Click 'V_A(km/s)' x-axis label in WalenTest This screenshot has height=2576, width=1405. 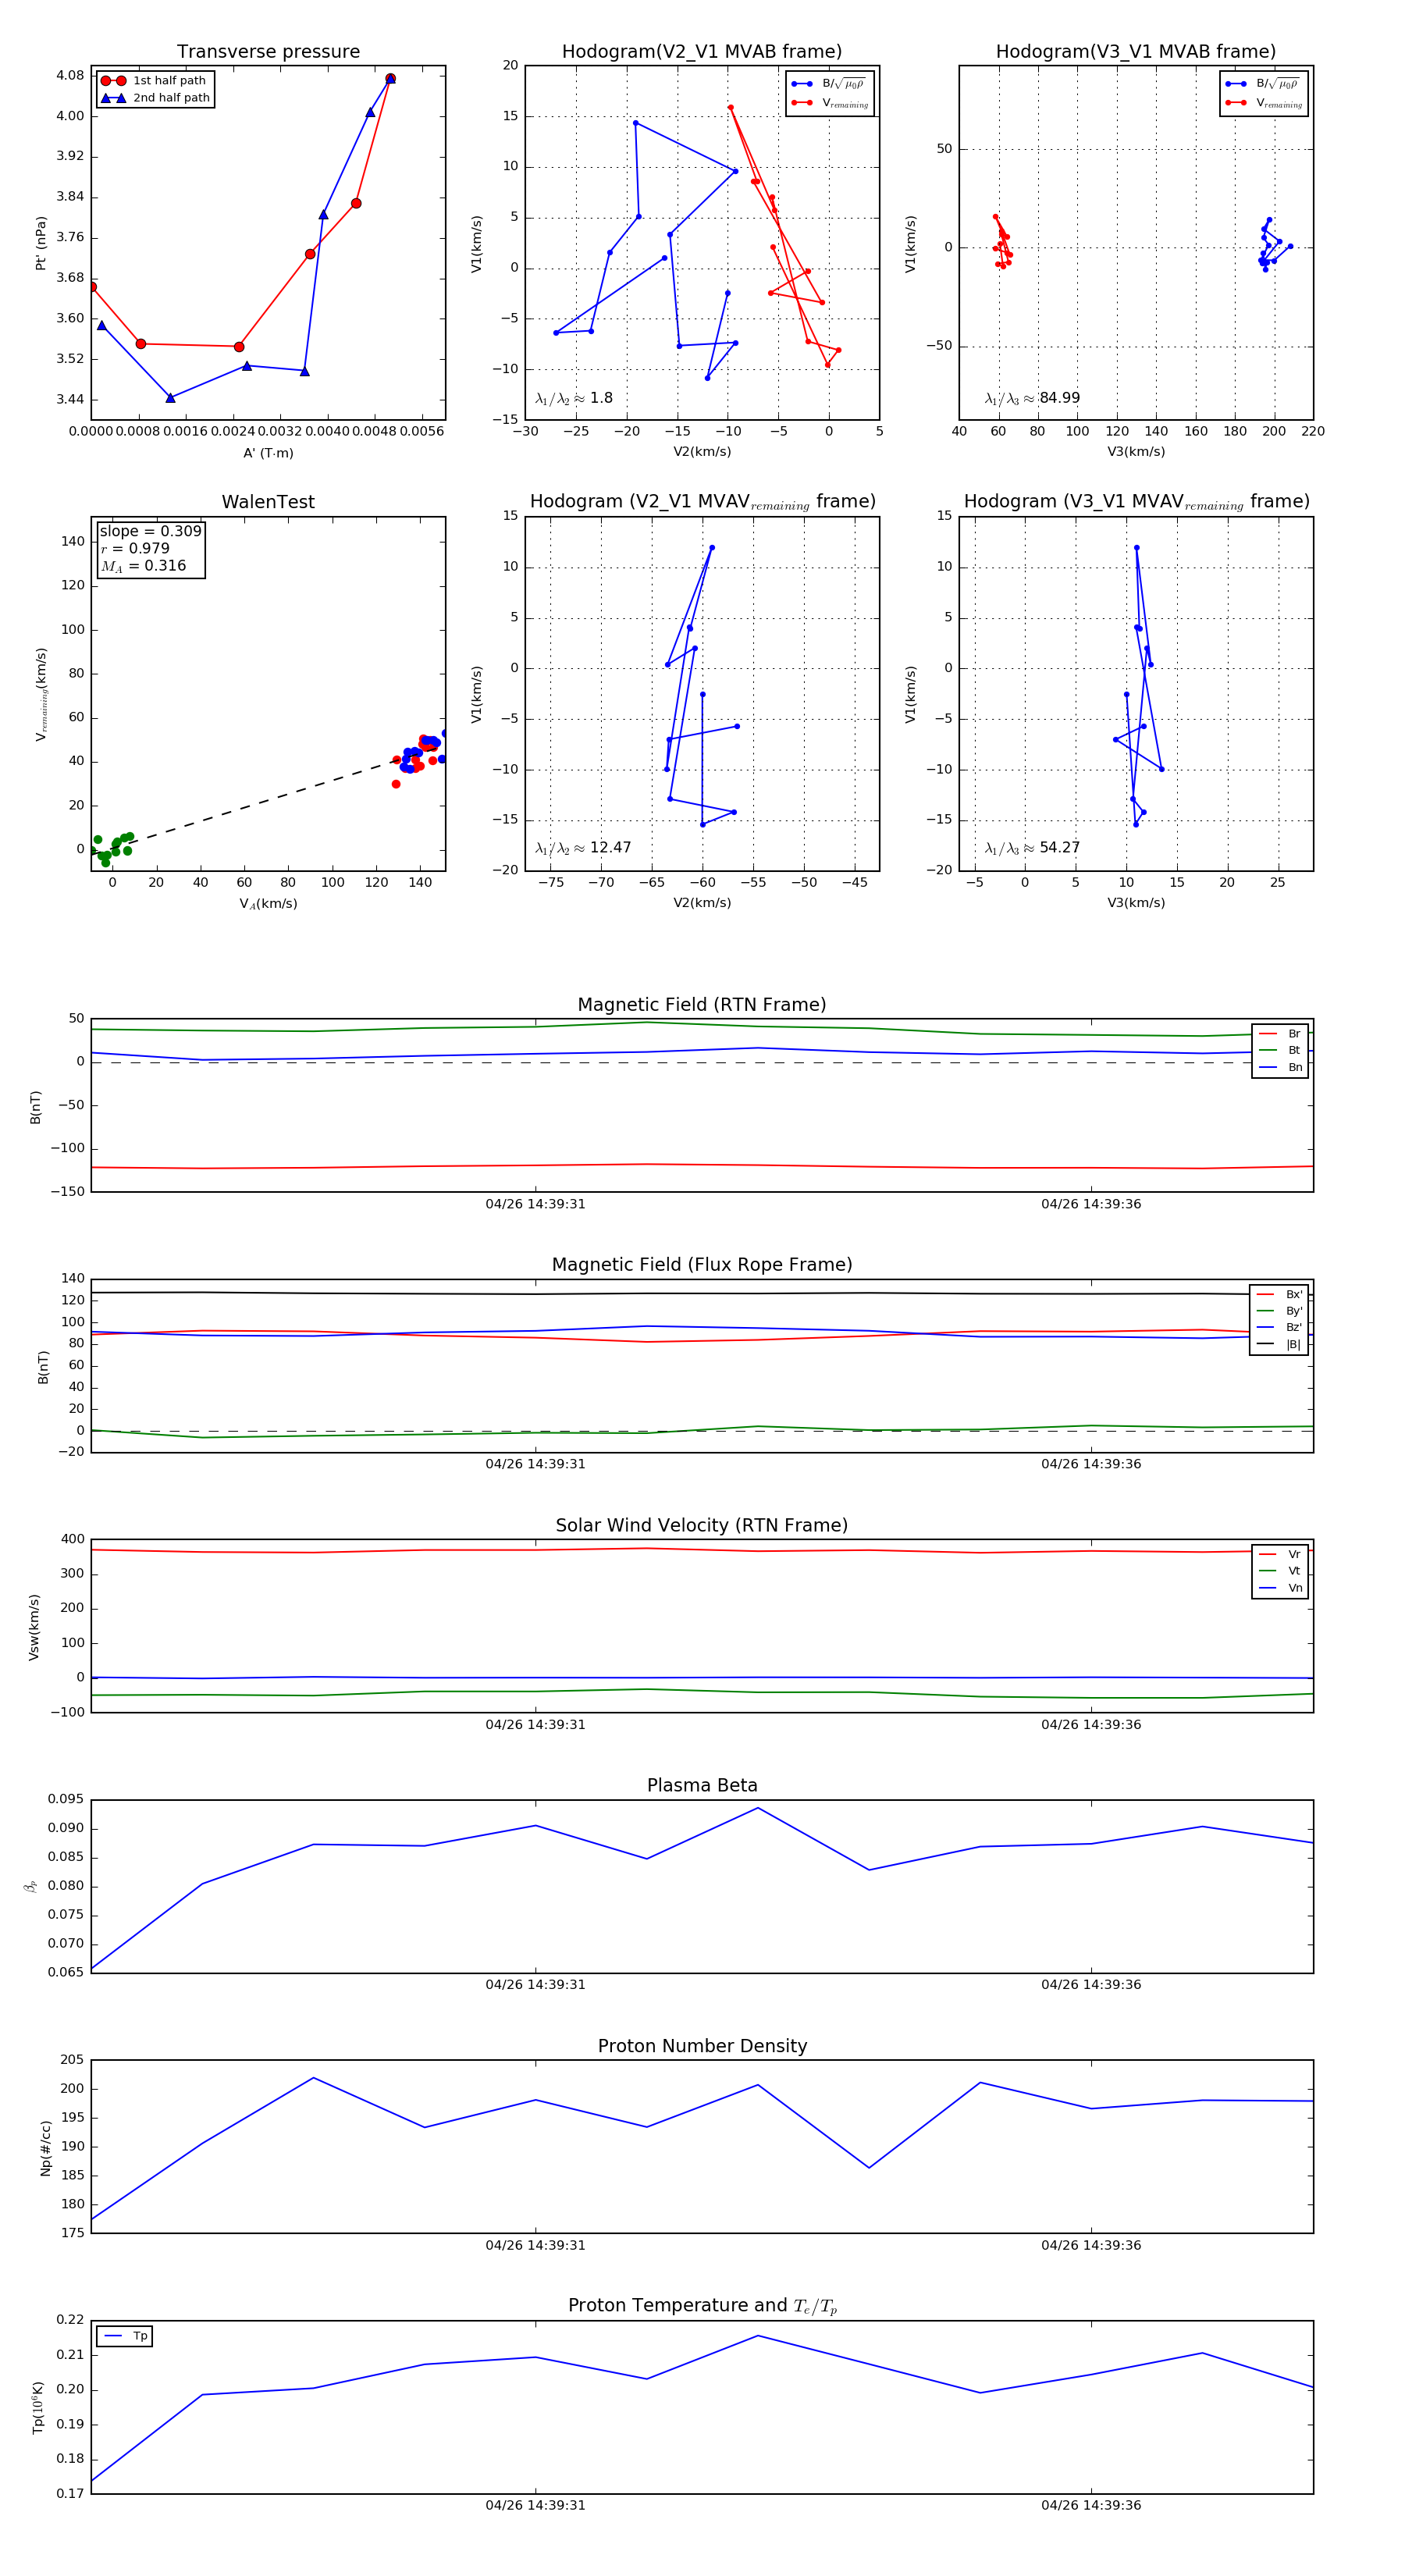[268, 904]
